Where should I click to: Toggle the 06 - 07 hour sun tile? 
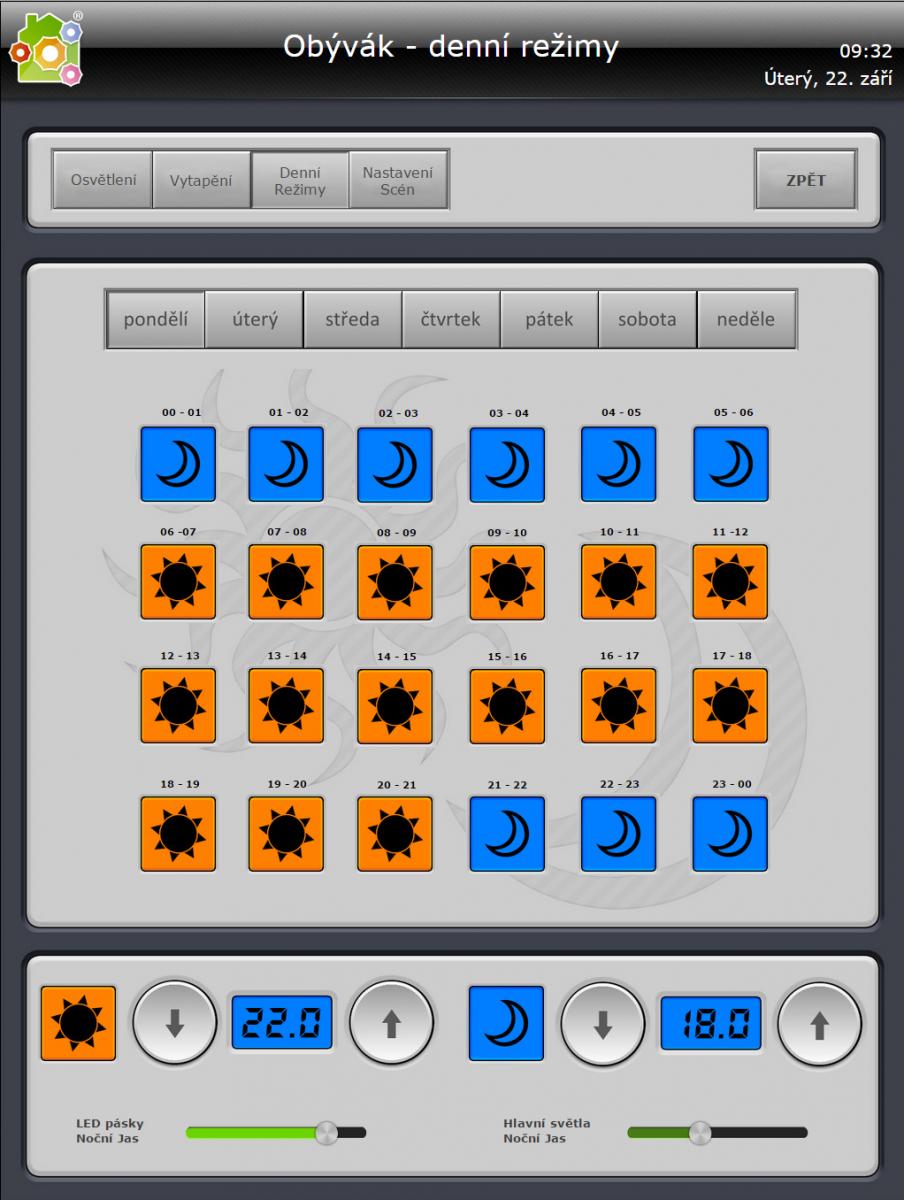tap(178, 582)
